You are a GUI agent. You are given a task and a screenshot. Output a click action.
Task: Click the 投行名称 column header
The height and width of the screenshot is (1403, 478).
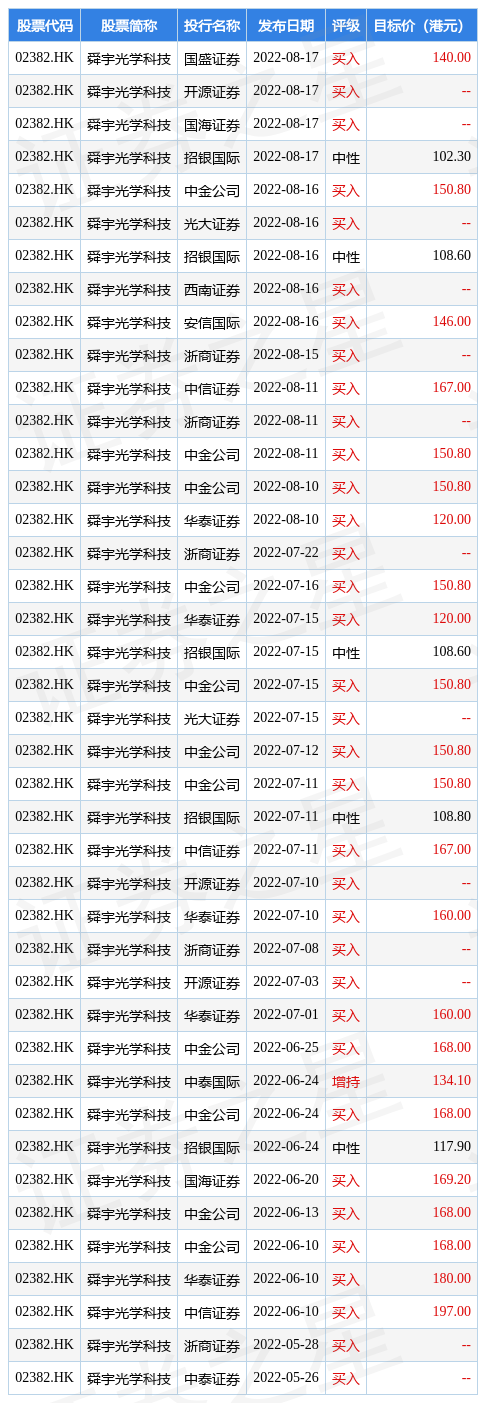[212, 25]
